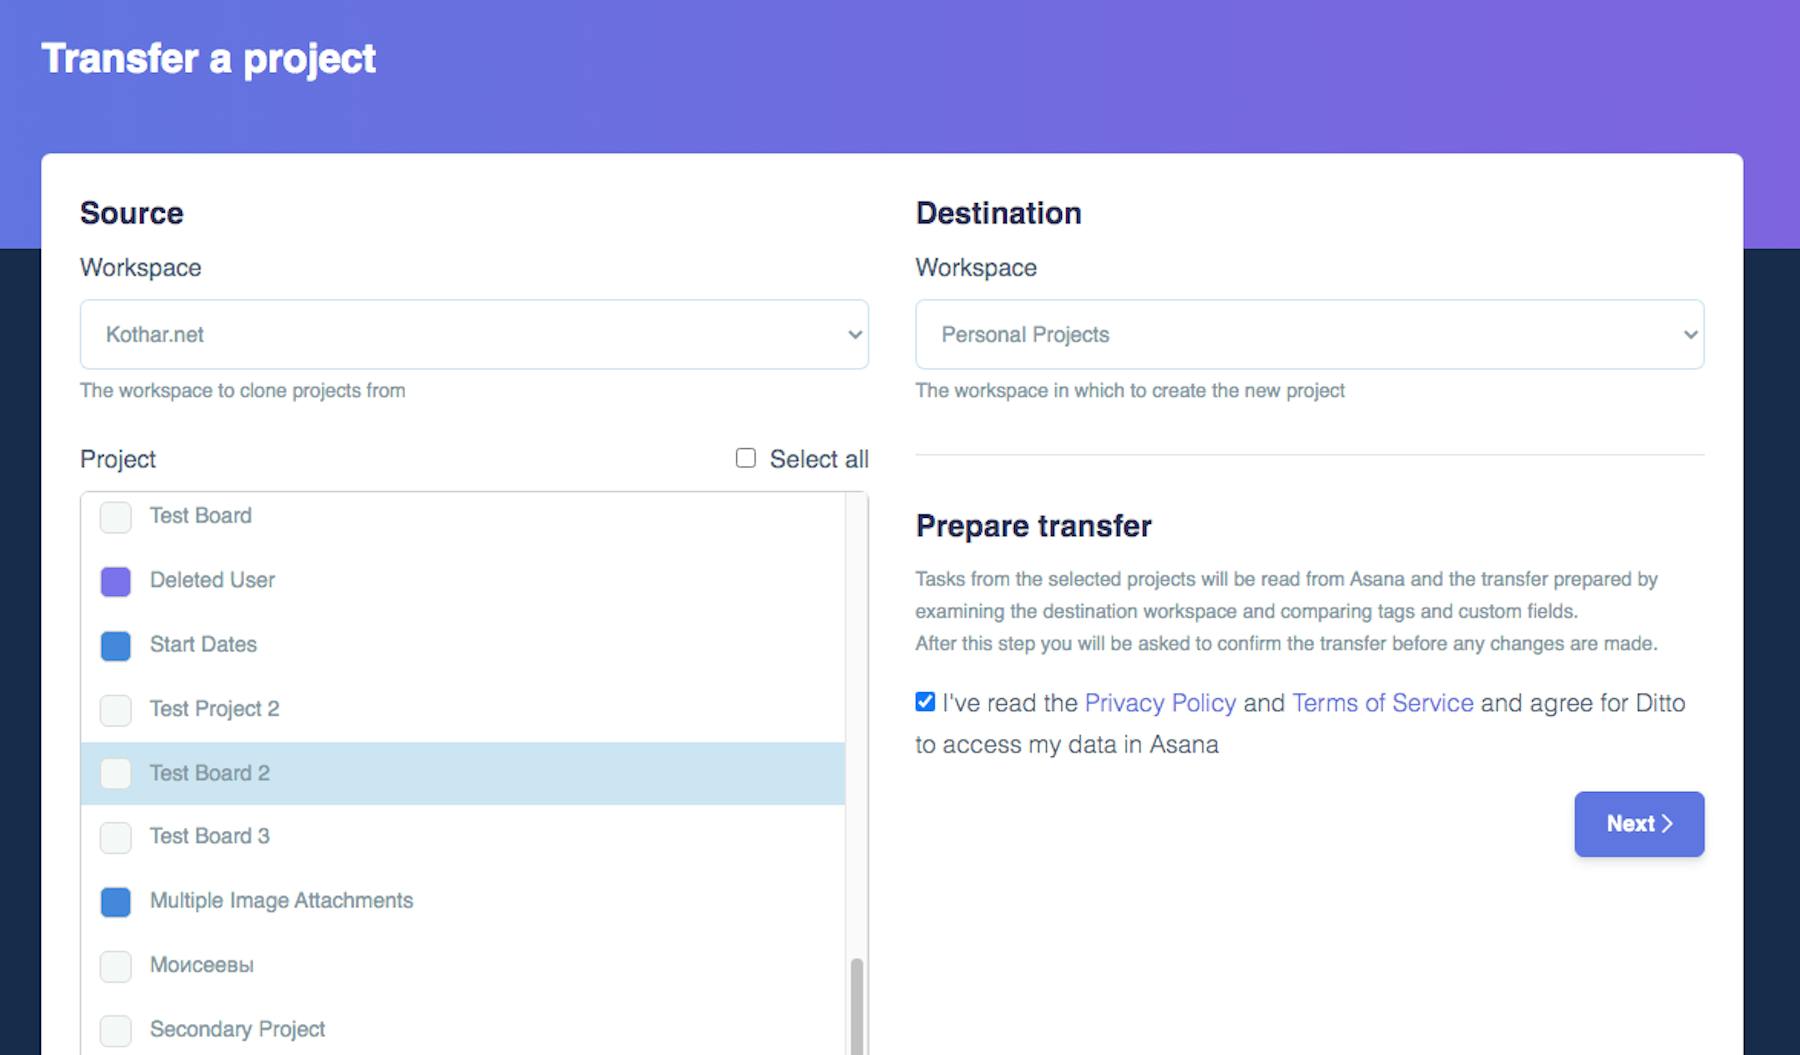
Task: Check the Secondary Project box
Action: [x=116, y=1030]
